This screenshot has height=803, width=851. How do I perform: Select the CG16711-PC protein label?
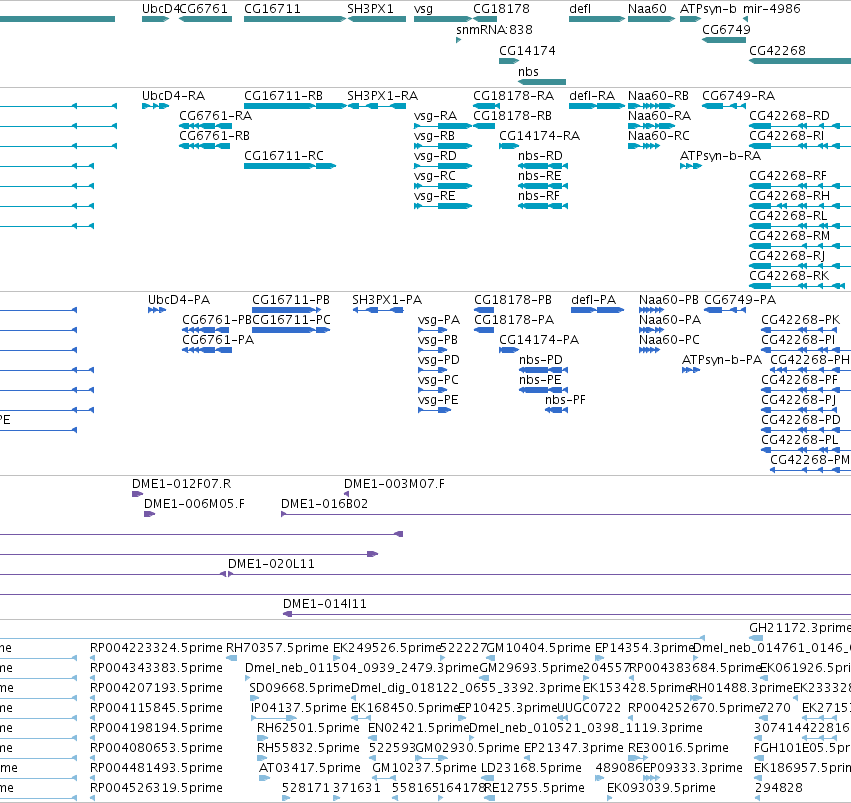pos(291,320)
